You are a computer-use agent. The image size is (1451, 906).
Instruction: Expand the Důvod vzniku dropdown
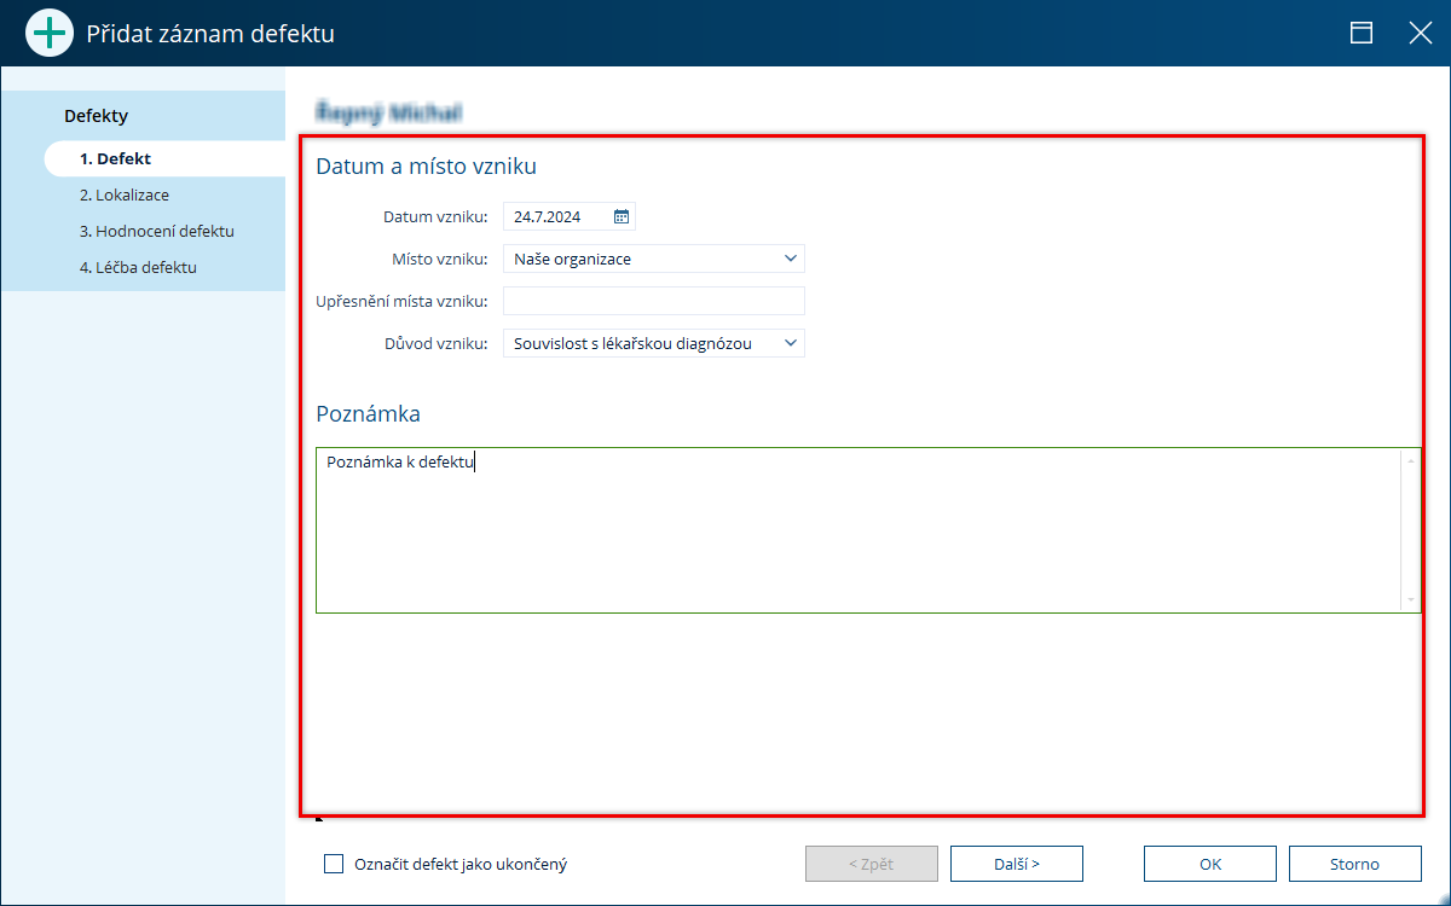(x=790, y=344)
